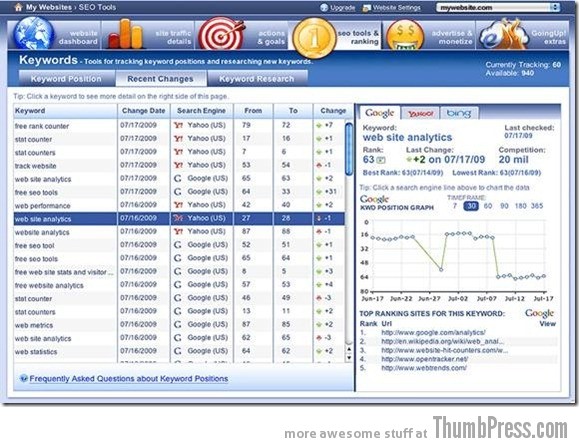Set graph timeframe to 30 days

pos(471,206)
